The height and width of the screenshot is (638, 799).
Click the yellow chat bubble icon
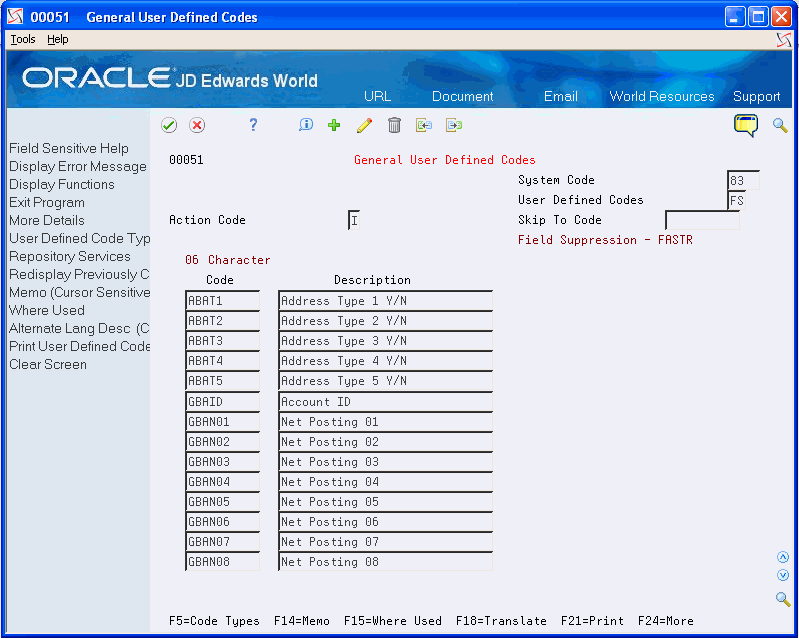(x=745, y=125)
